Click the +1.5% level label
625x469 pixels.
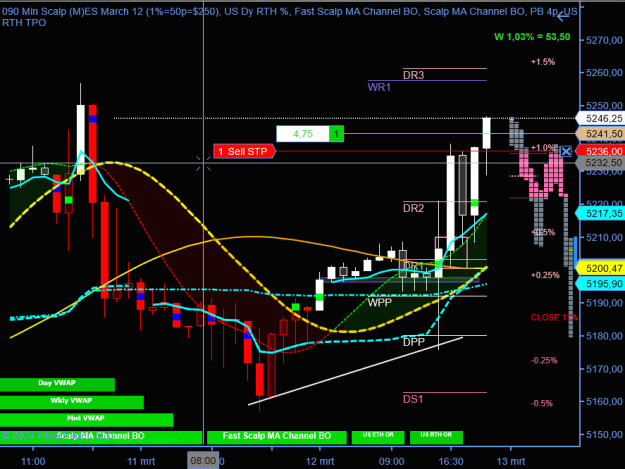tap(543, 62)
